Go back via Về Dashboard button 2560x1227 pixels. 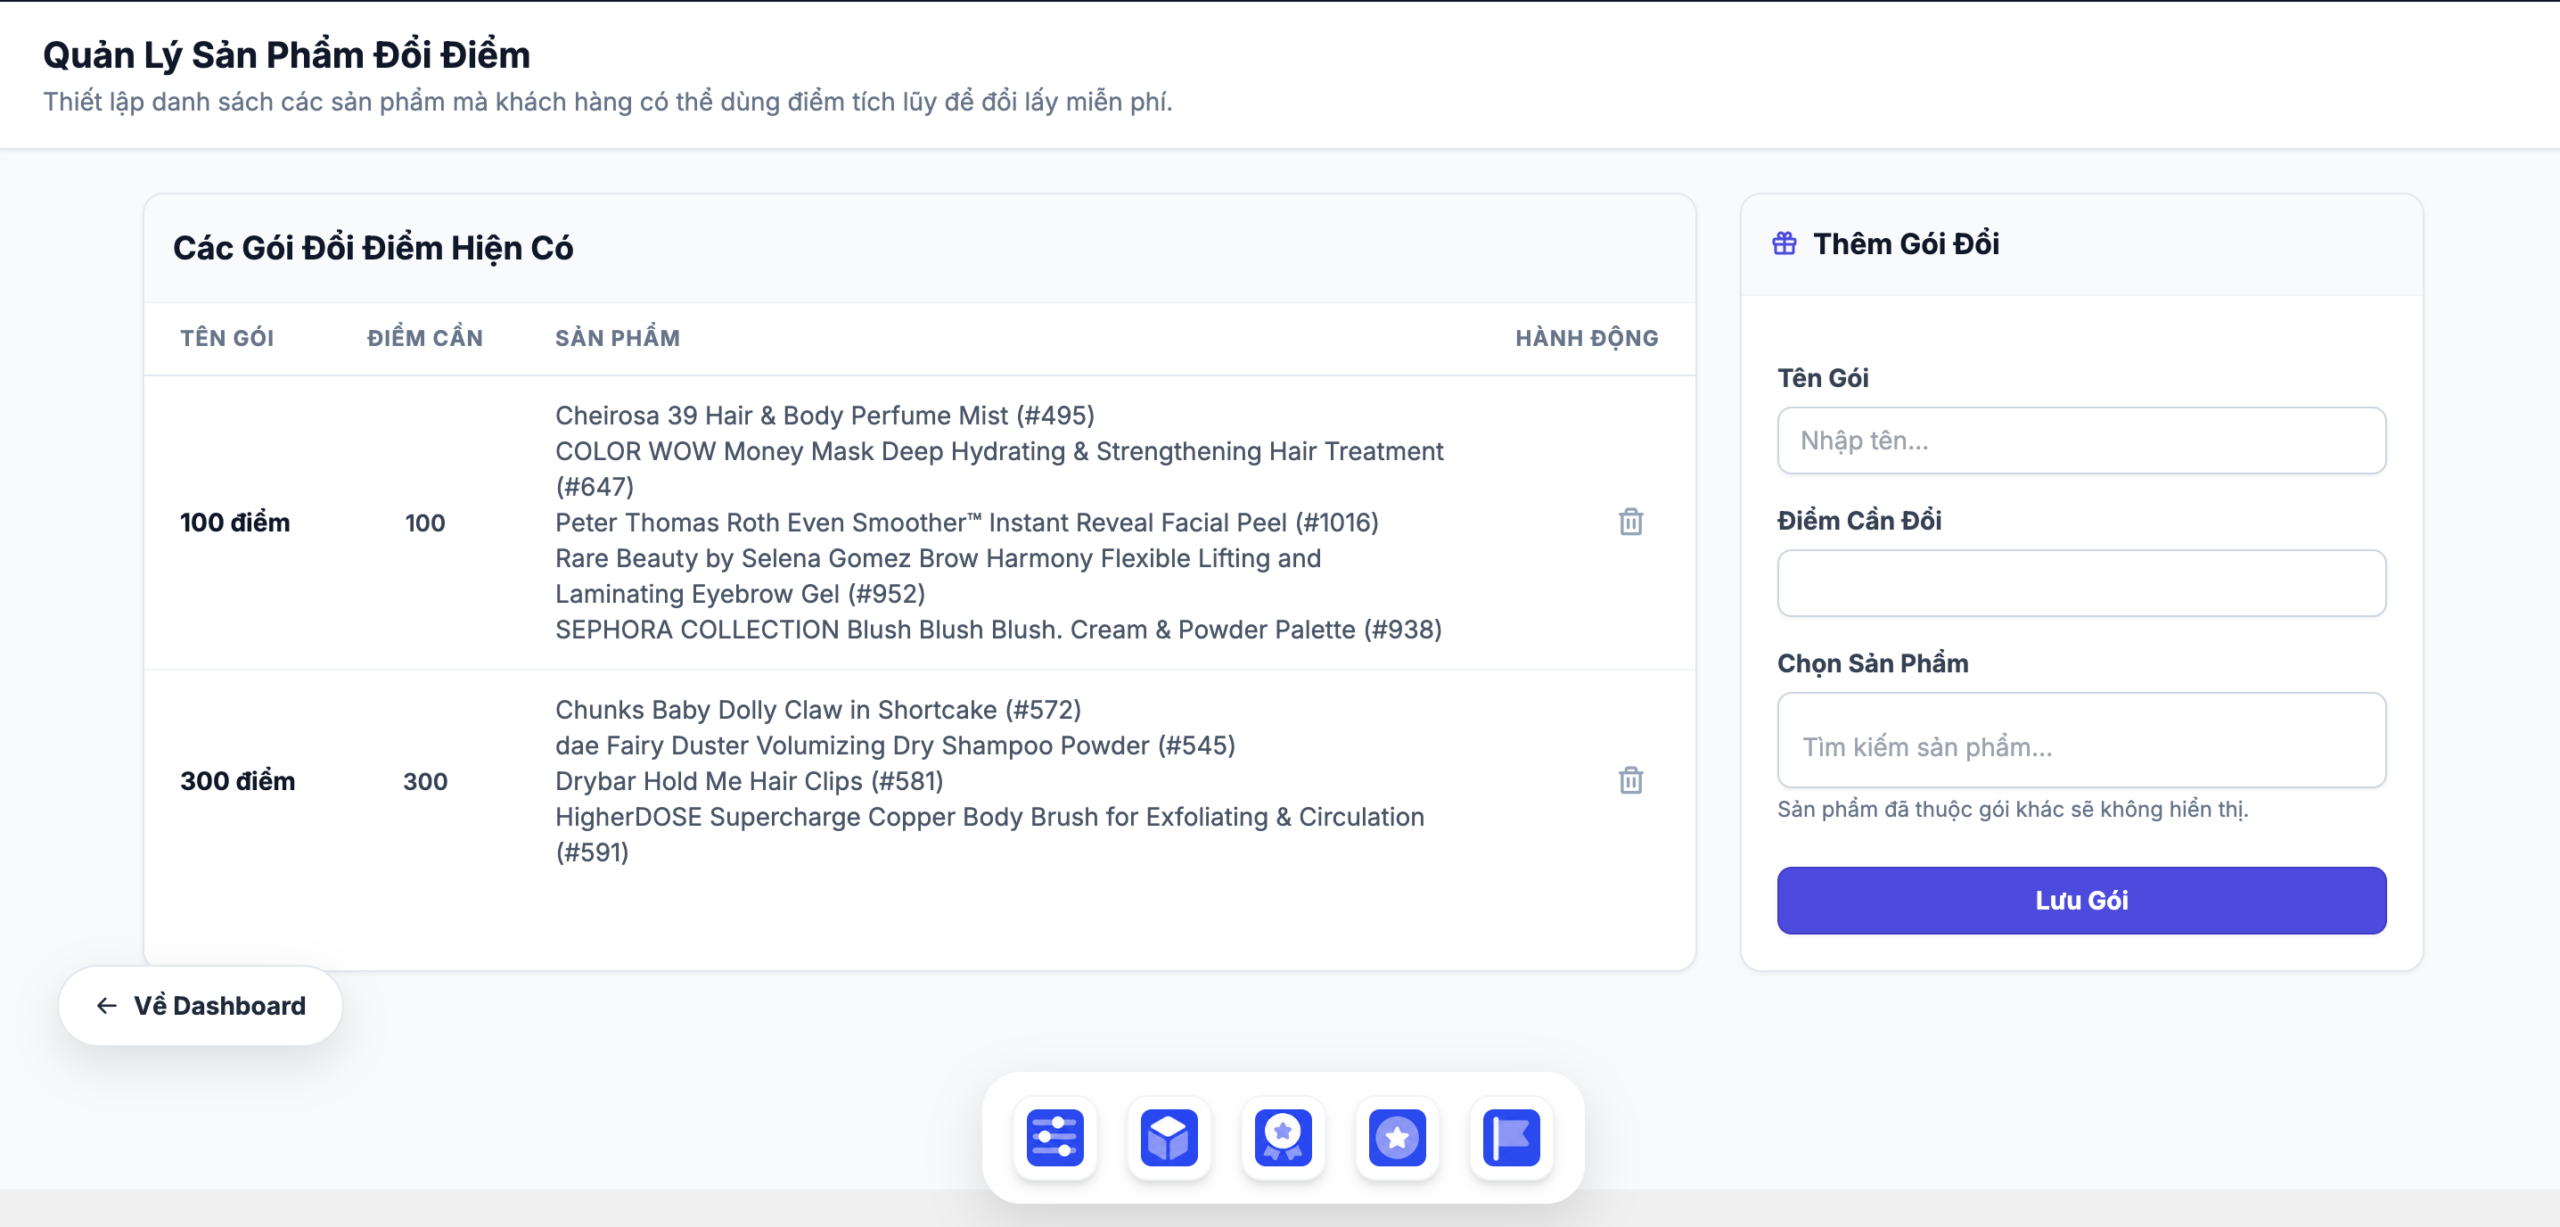click(x=200, y=1005)
